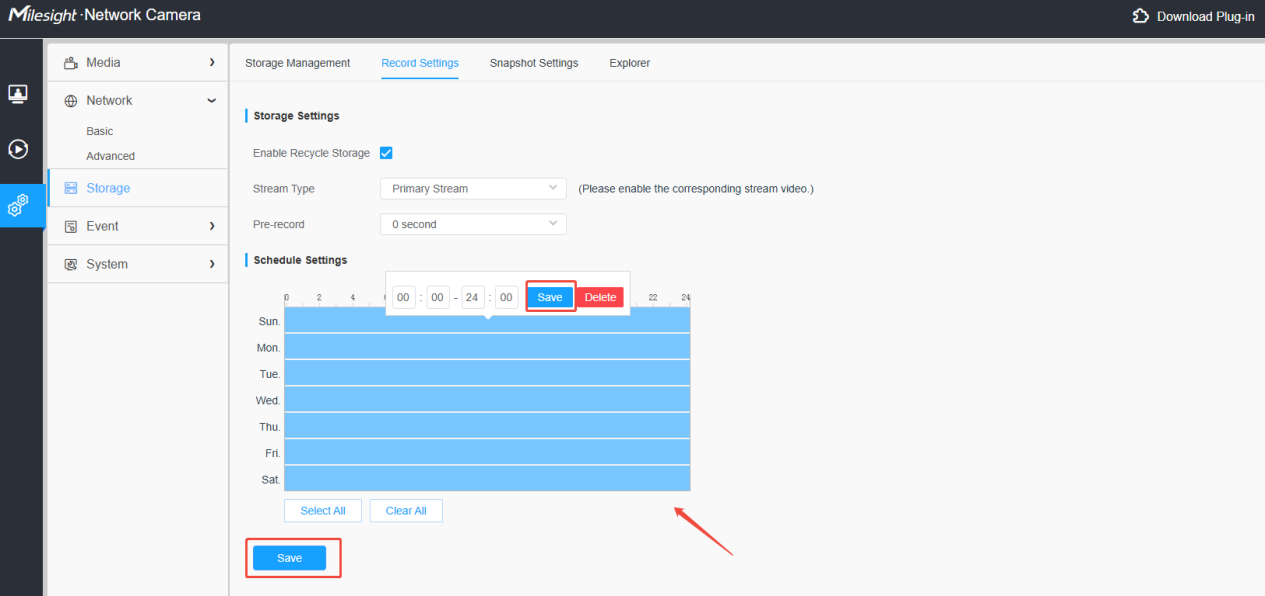Image resolution: width=1265 pixels, height=596 pixels.
Task: Click the start minute field
Action: click(x=438, y=297)
